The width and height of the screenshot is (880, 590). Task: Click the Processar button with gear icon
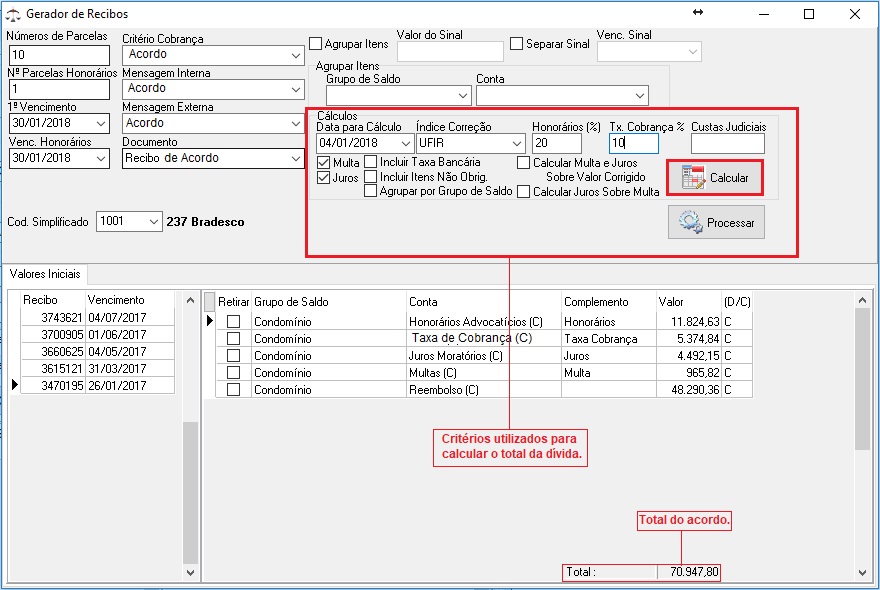coord(716,222)
